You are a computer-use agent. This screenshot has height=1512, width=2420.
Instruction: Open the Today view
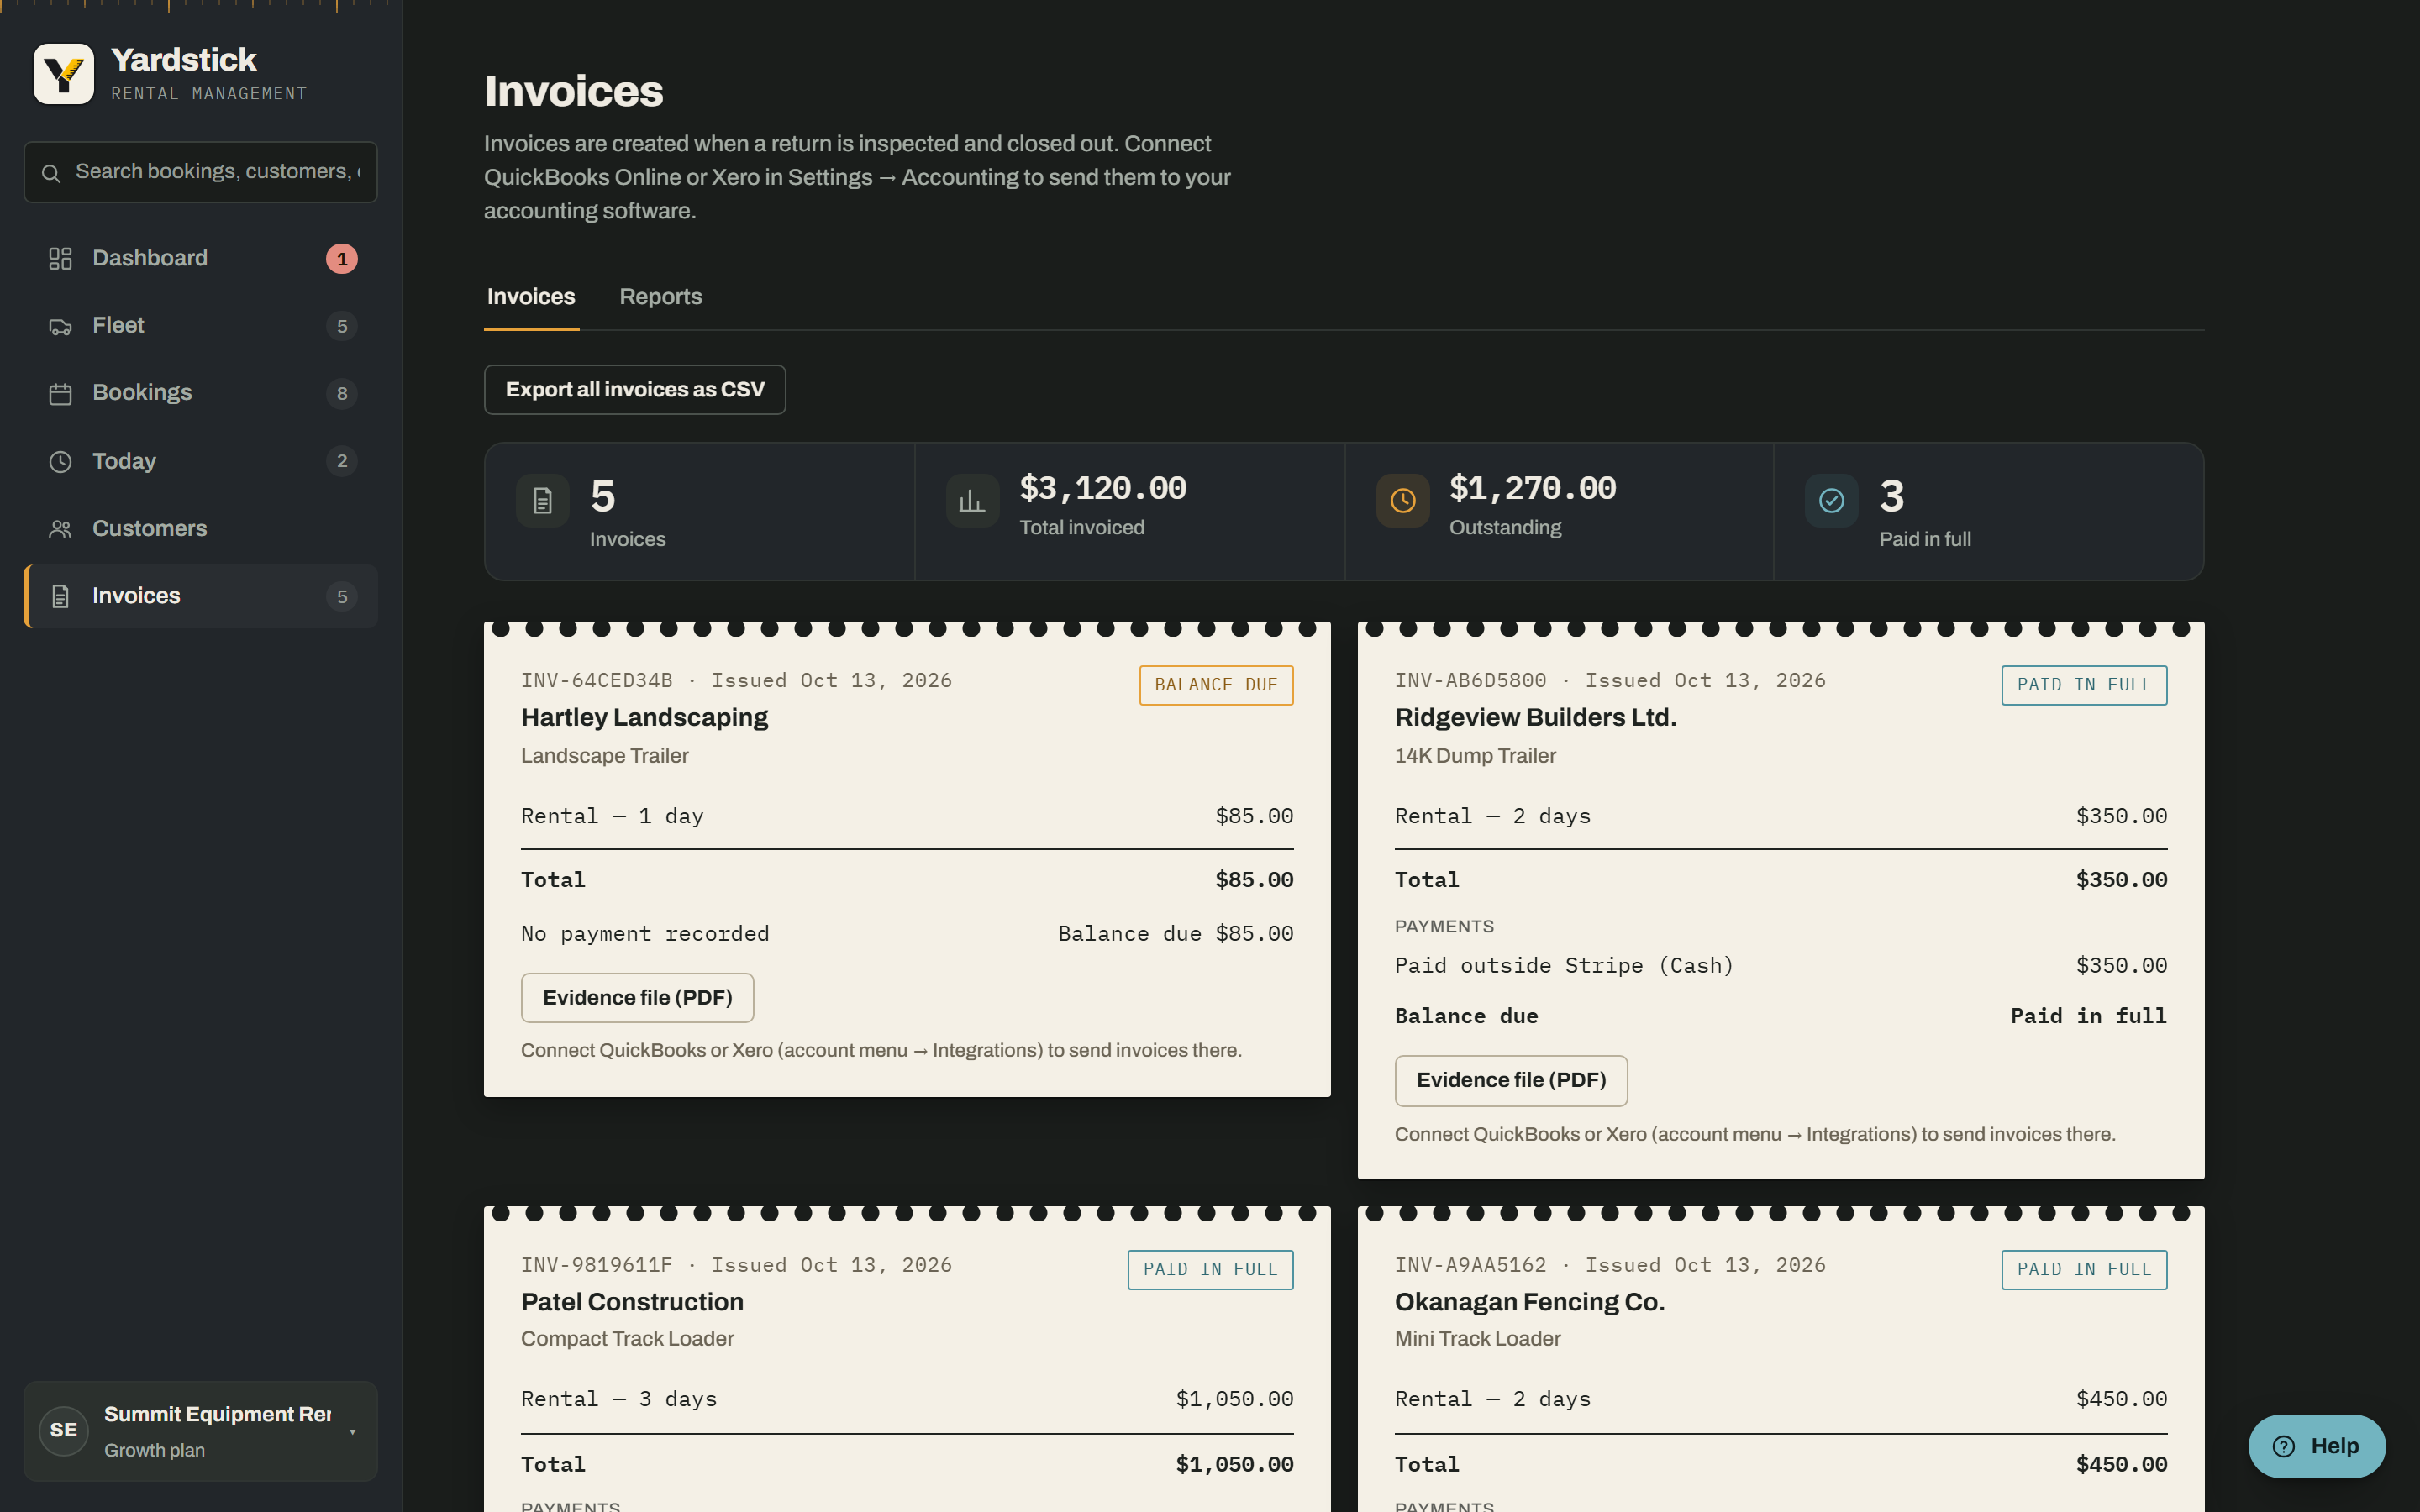tap(200, 461)
